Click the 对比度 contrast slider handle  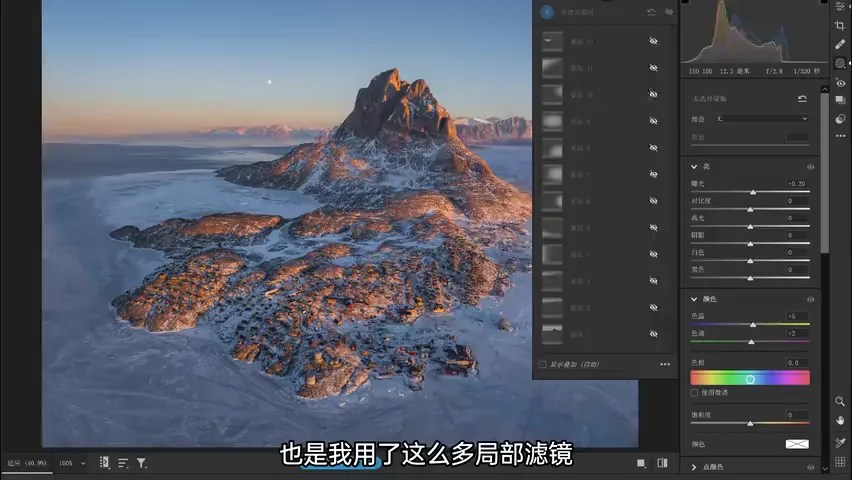coord(750,209)
